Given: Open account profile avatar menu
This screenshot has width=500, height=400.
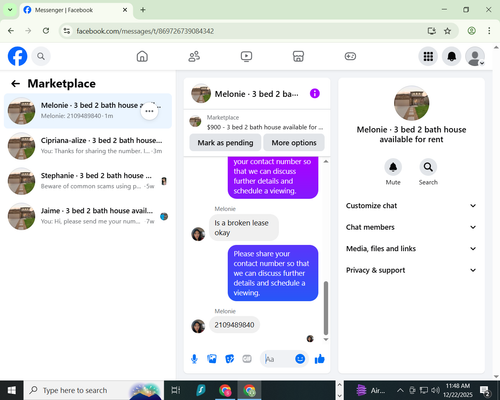Looking at the screenshot, I should click(475, 56).
